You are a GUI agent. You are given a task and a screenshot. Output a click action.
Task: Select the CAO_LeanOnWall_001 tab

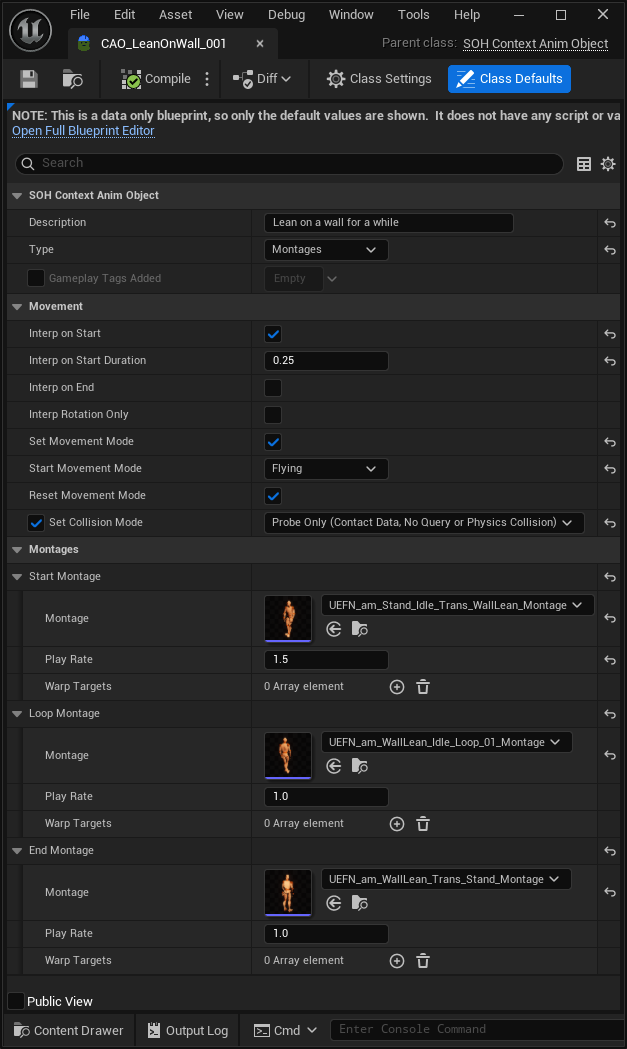(x=163, y=44)
